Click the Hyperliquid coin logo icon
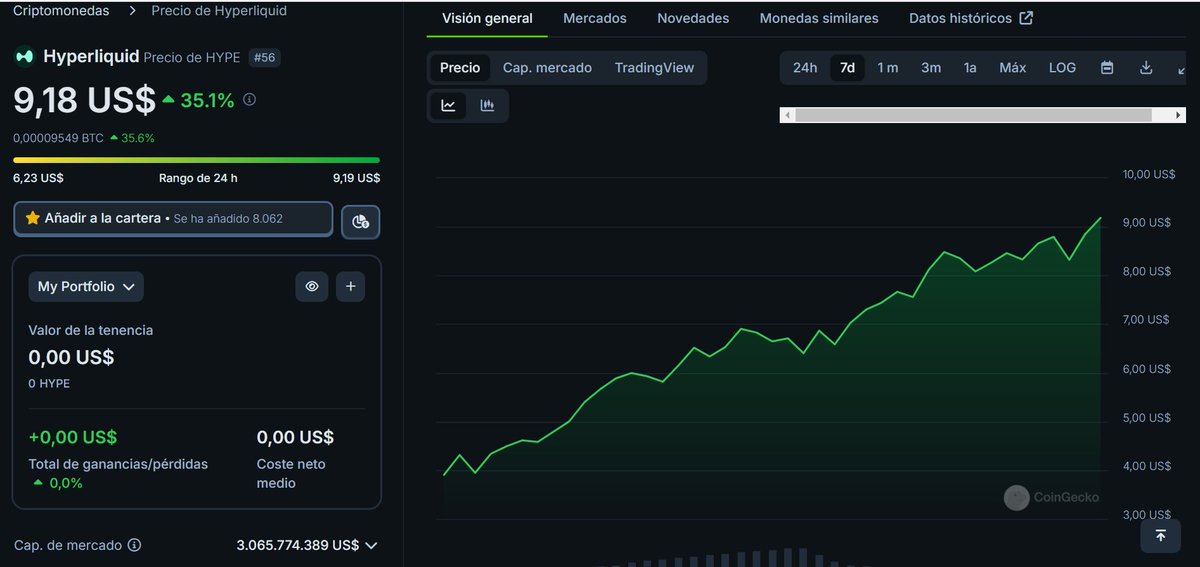1200x567 pixels. [24, 57]
